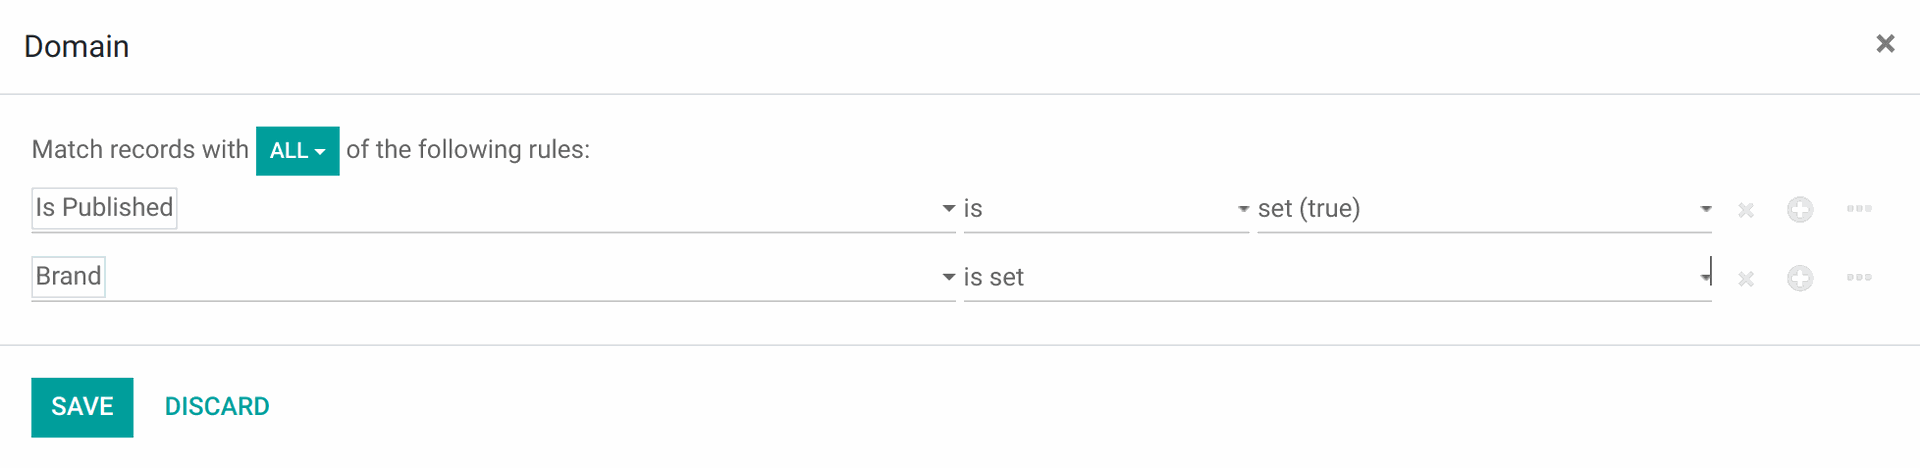This screenshot has width=1920, height=468.
Task: Save the domain rules
Action: [82, 407]
